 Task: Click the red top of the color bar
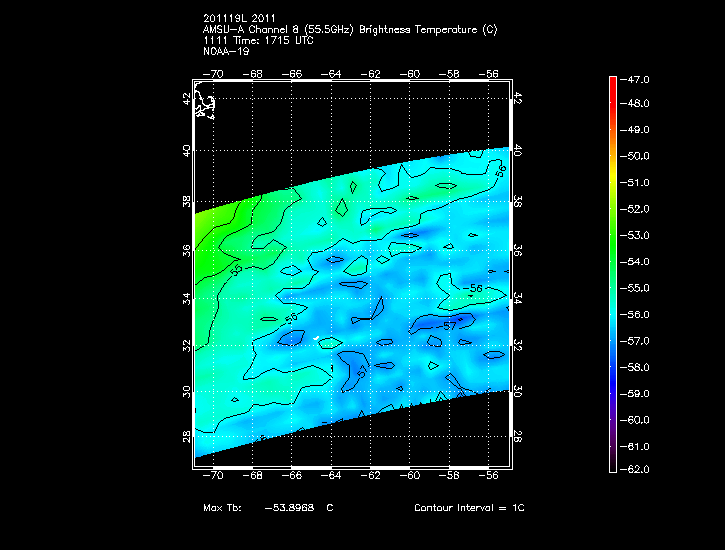click(x=613, y=85)
